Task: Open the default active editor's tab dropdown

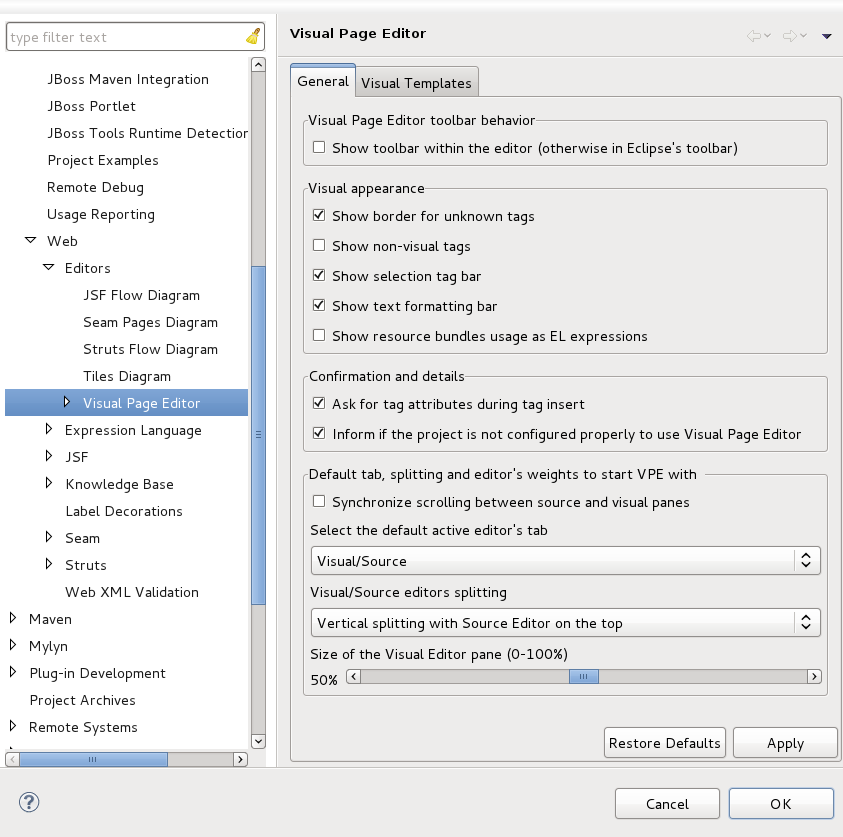Action: pyautogui.click(x=565, y=561)
